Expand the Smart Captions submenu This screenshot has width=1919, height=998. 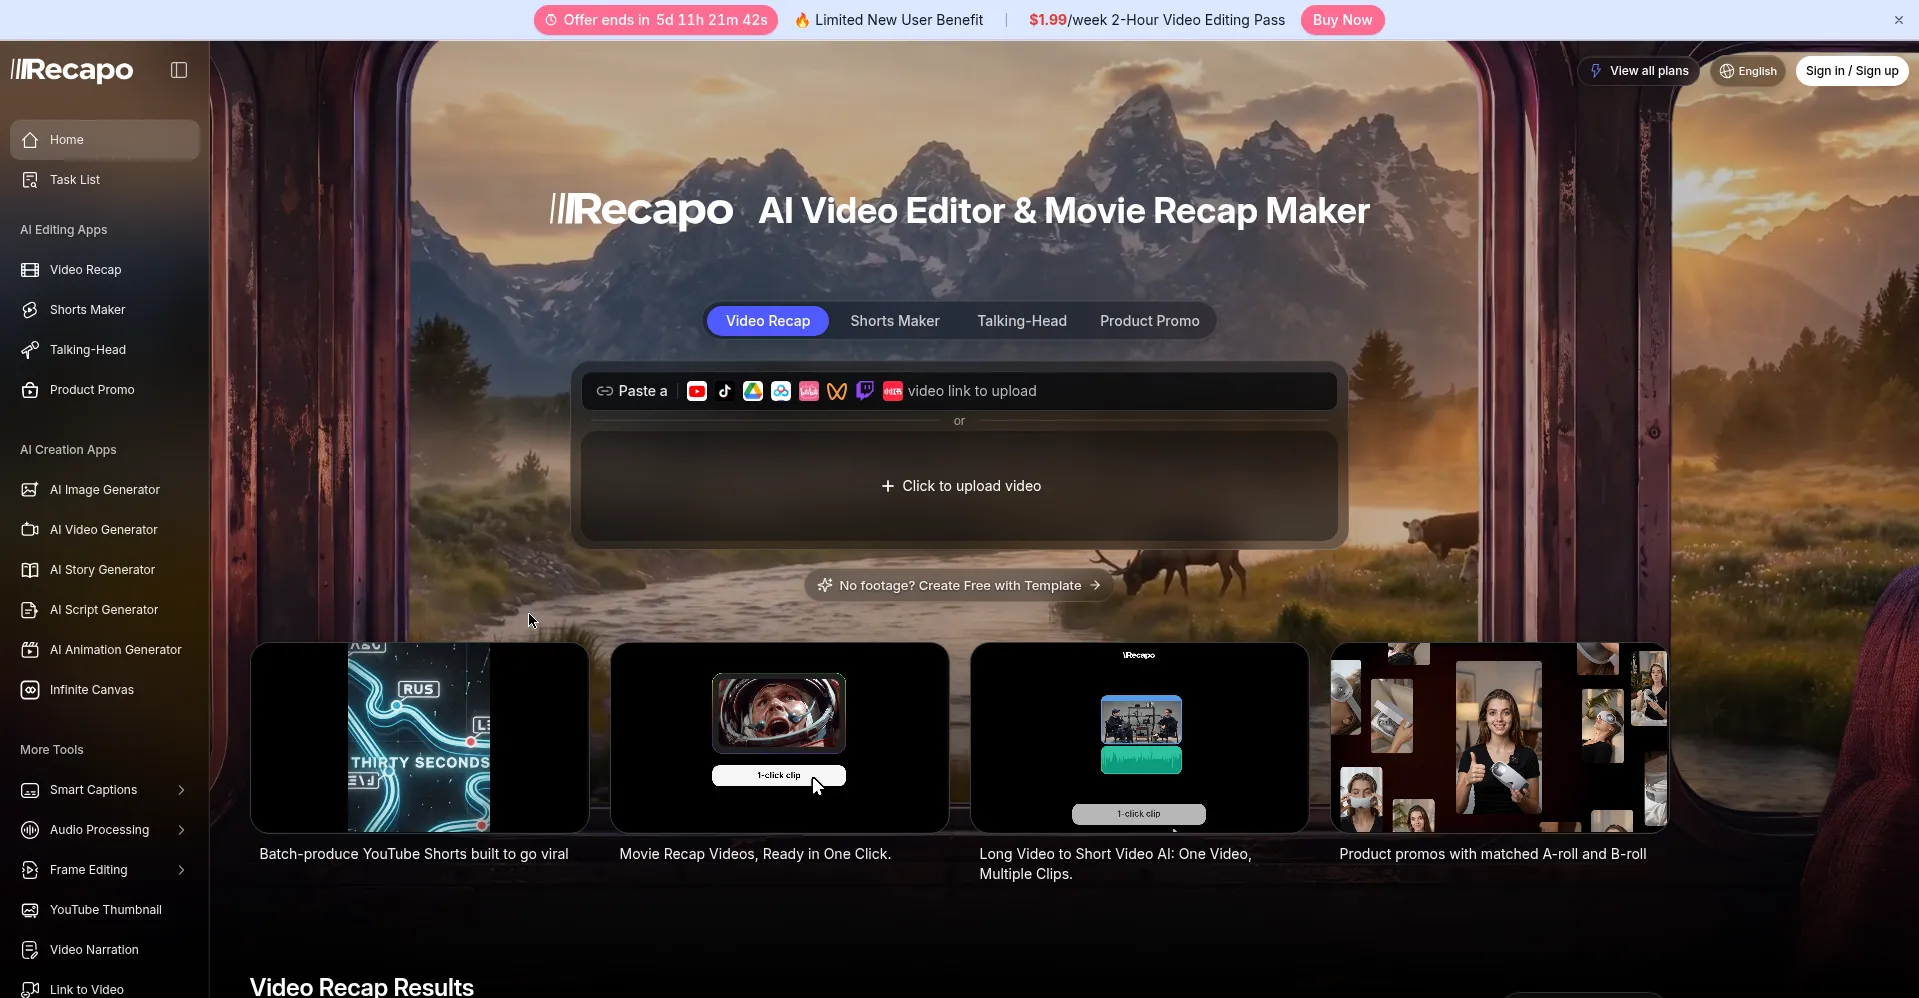pos(105,790)
